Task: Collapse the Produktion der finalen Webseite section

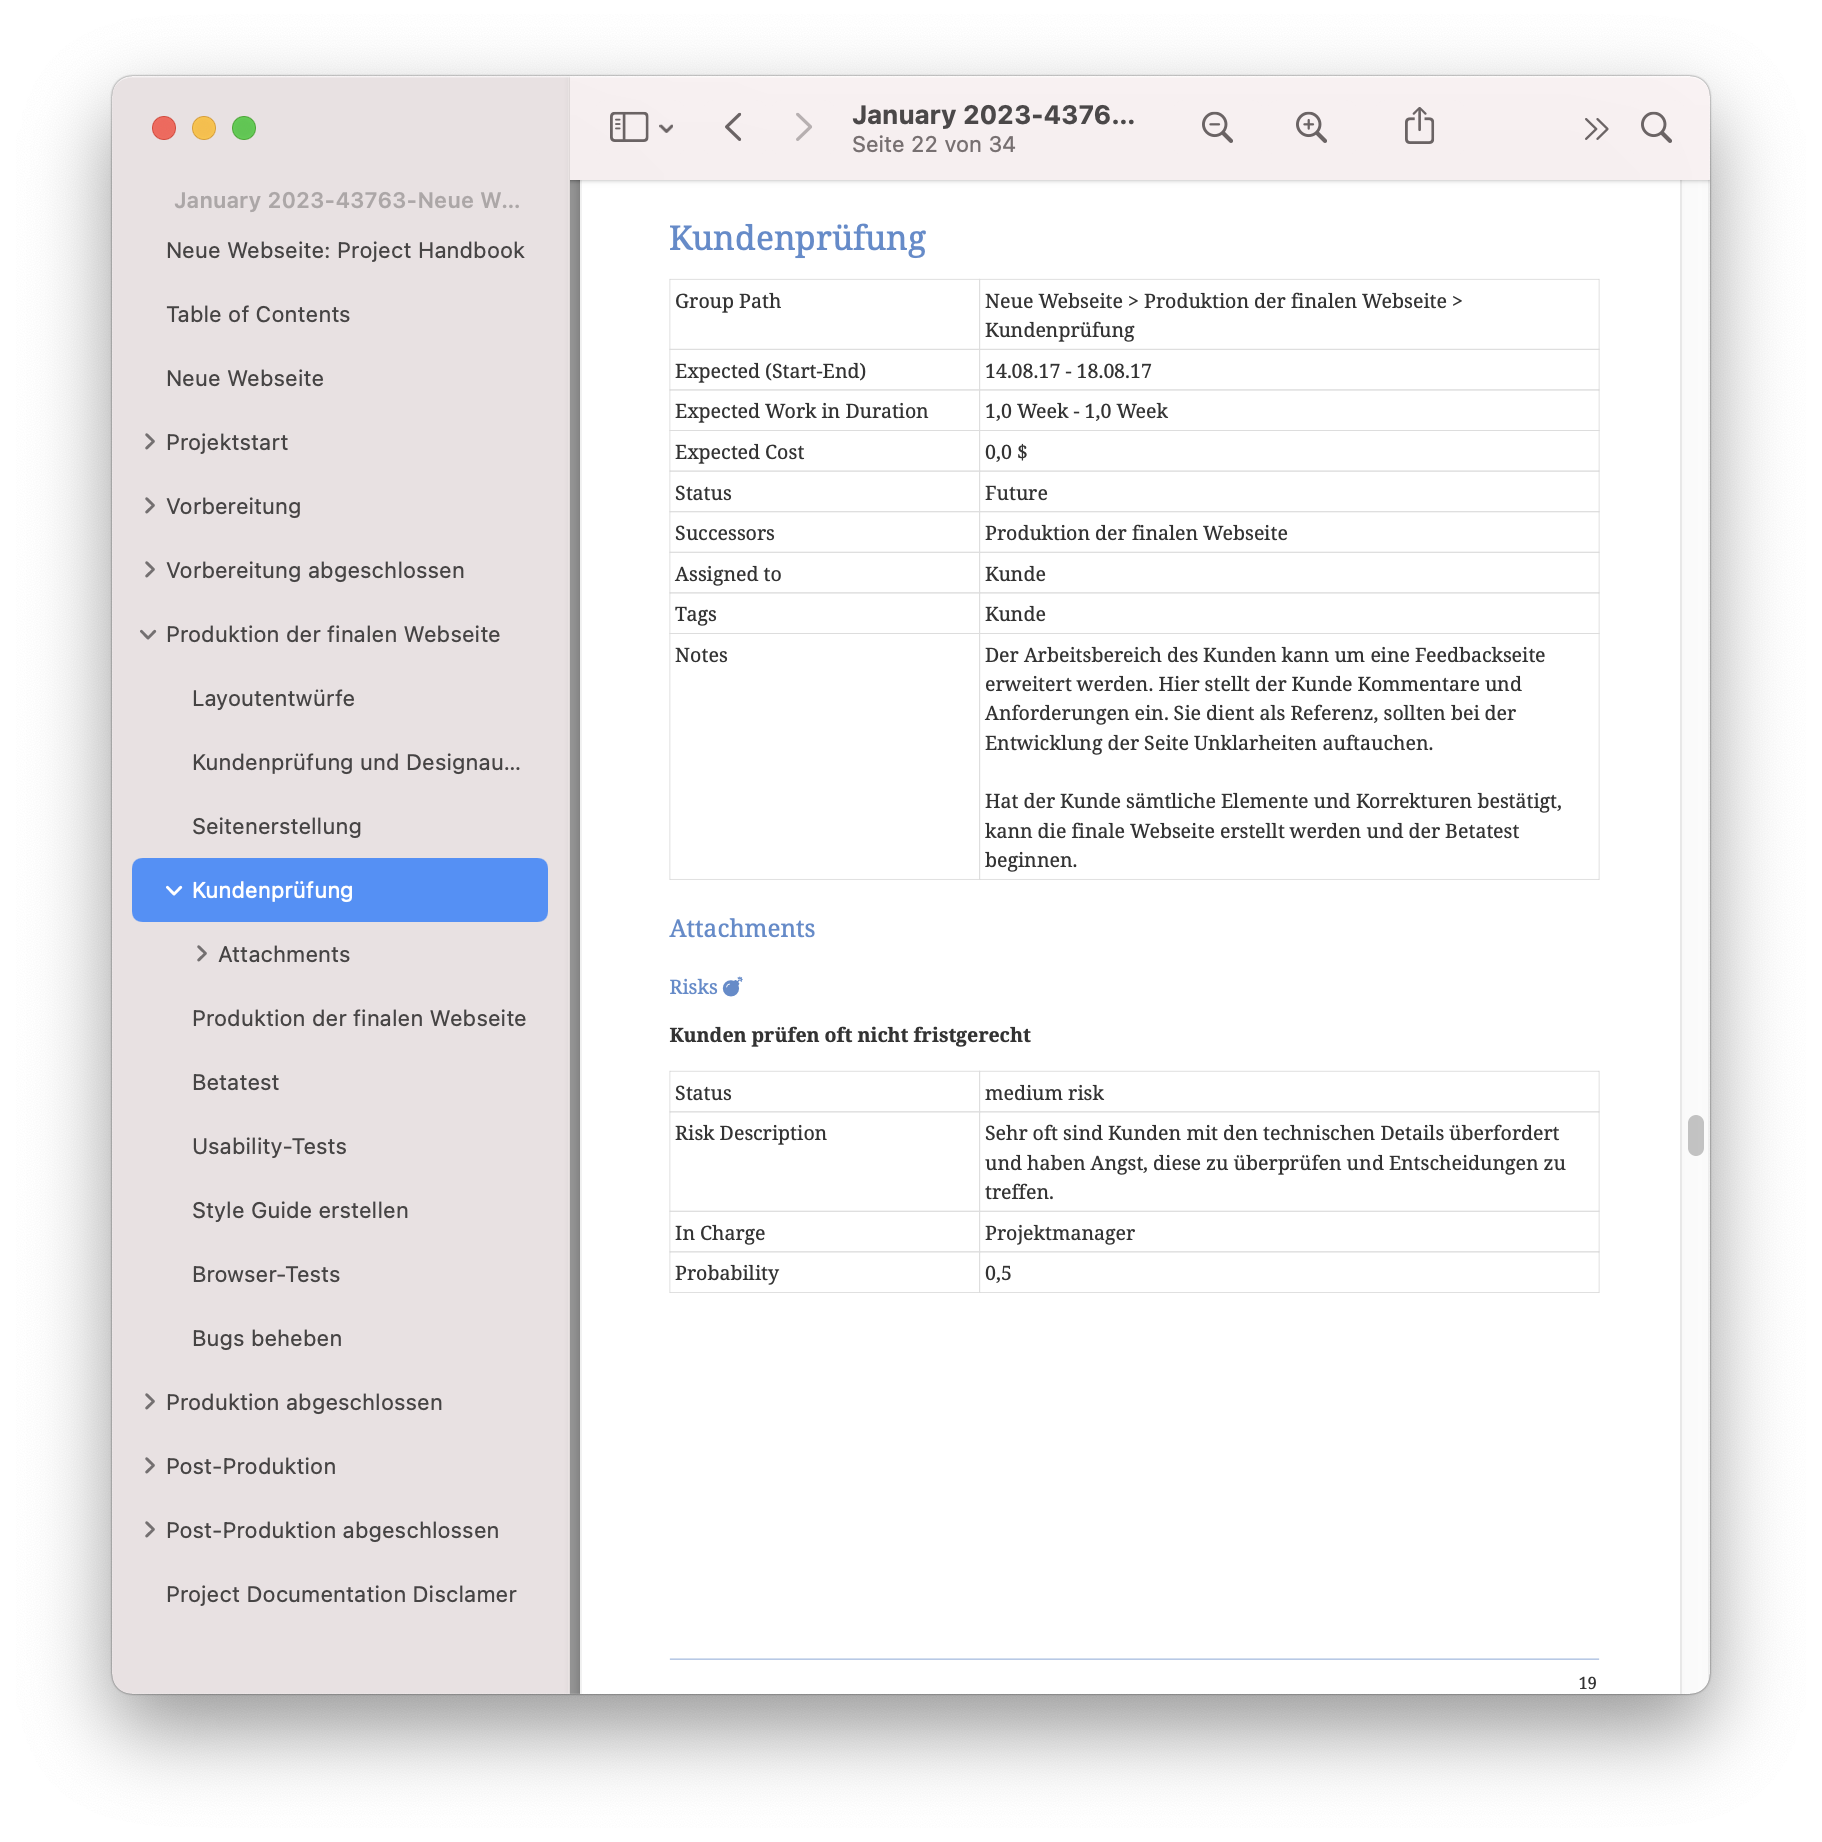Action: pos(149,634)
